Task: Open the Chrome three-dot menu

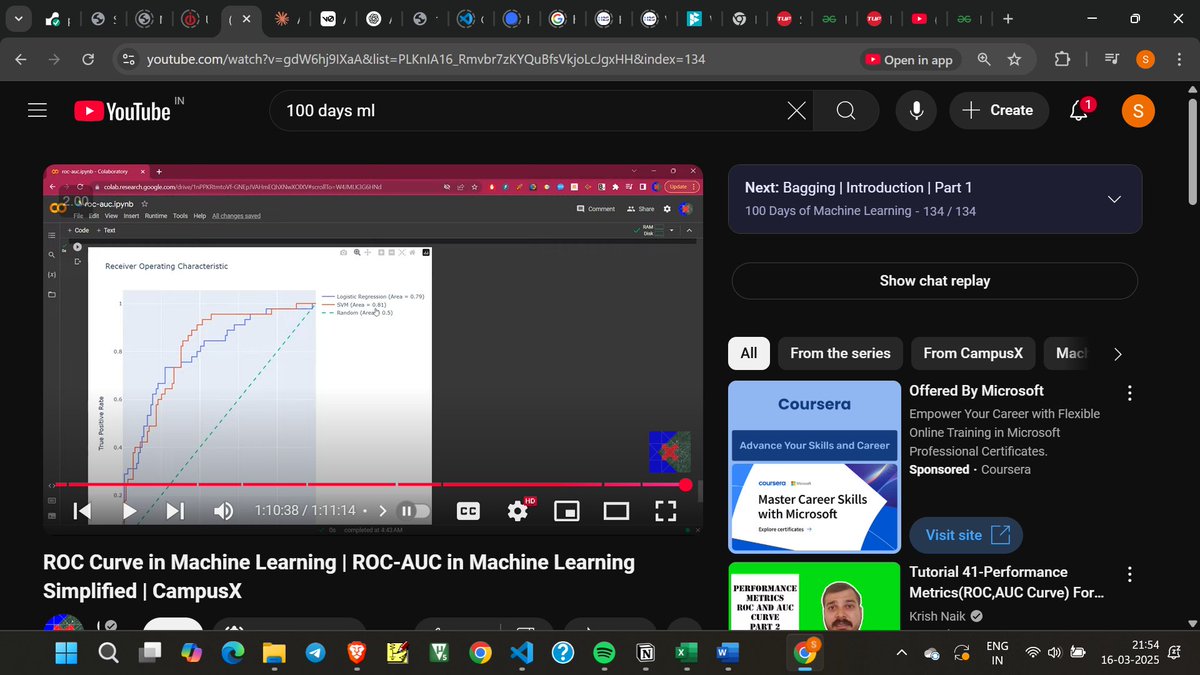Action: click(1177, 60)
